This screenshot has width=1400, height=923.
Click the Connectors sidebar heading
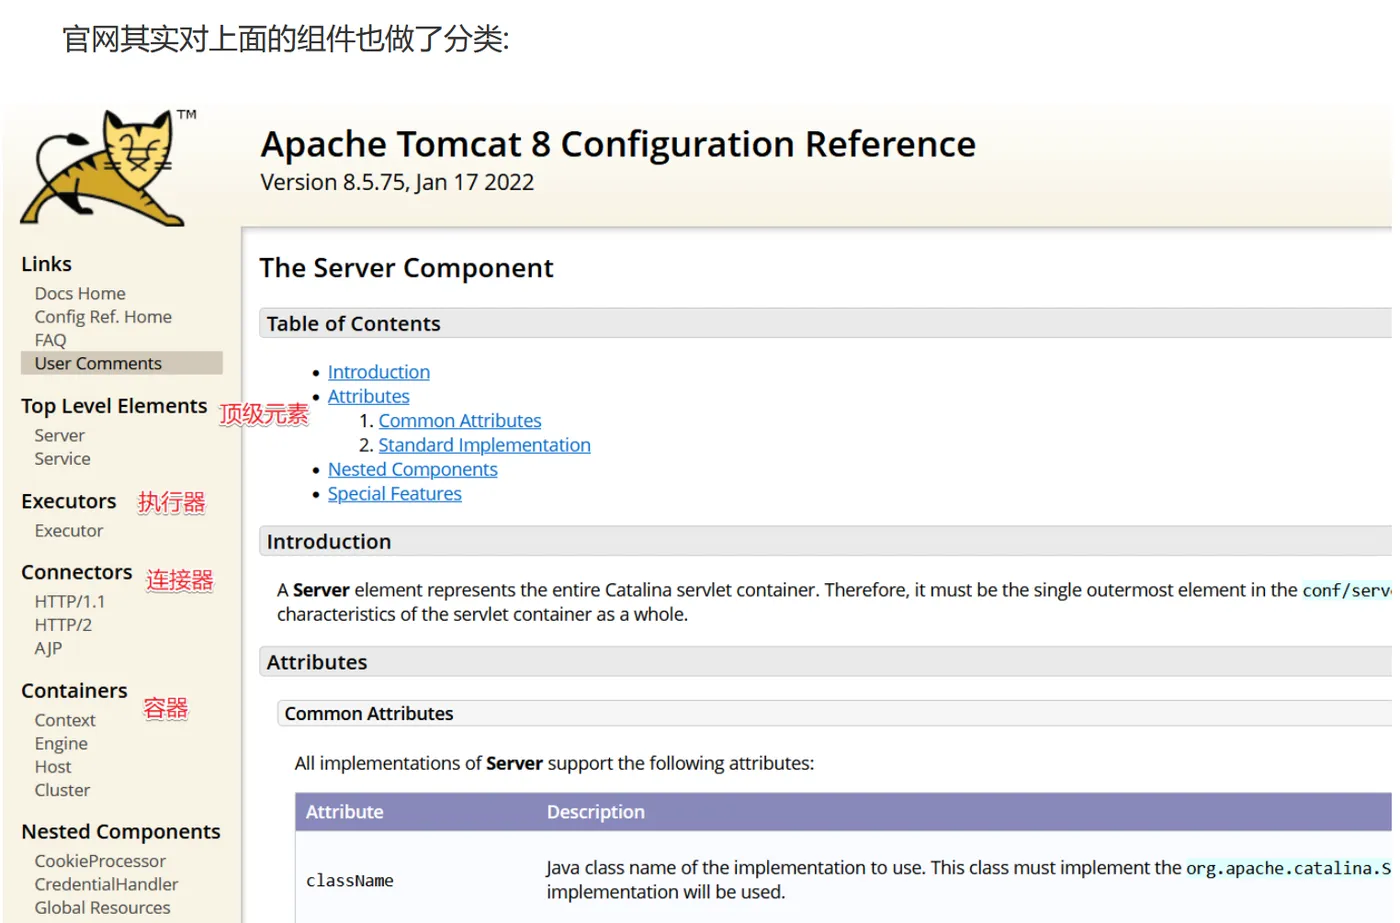point(77,572)
